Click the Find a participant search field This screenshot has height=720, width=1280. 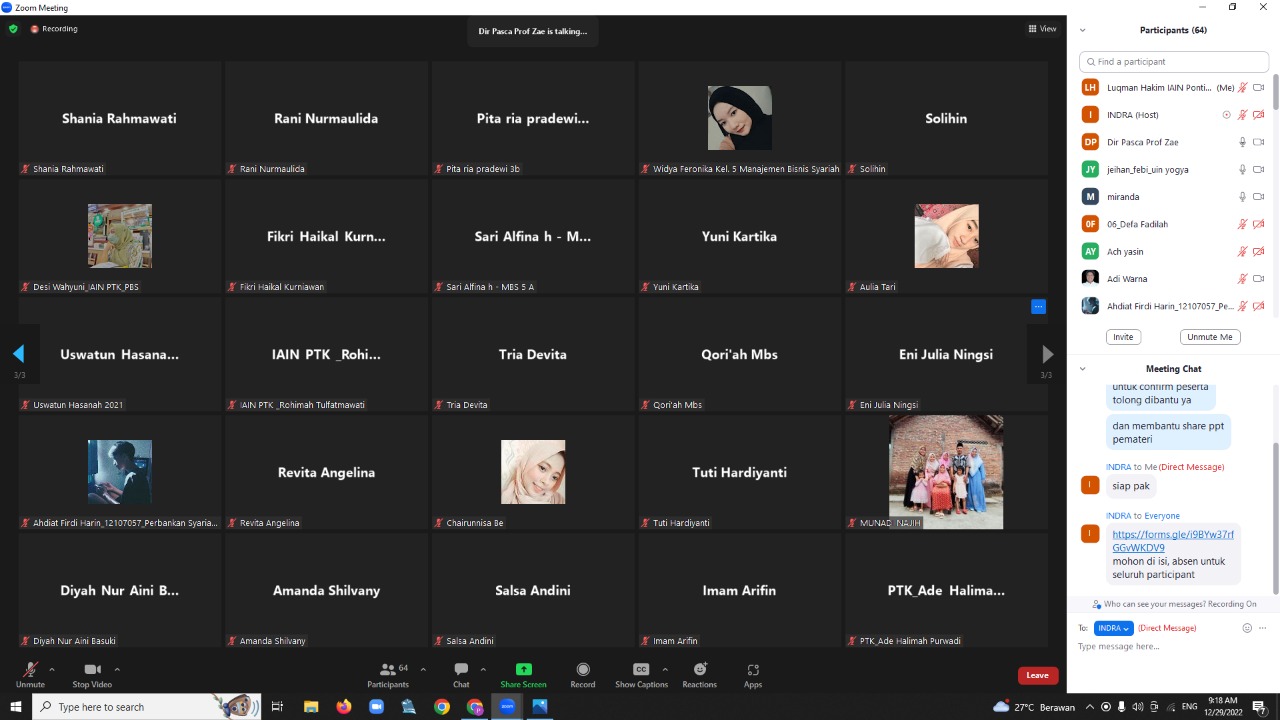click(1174, 62)
